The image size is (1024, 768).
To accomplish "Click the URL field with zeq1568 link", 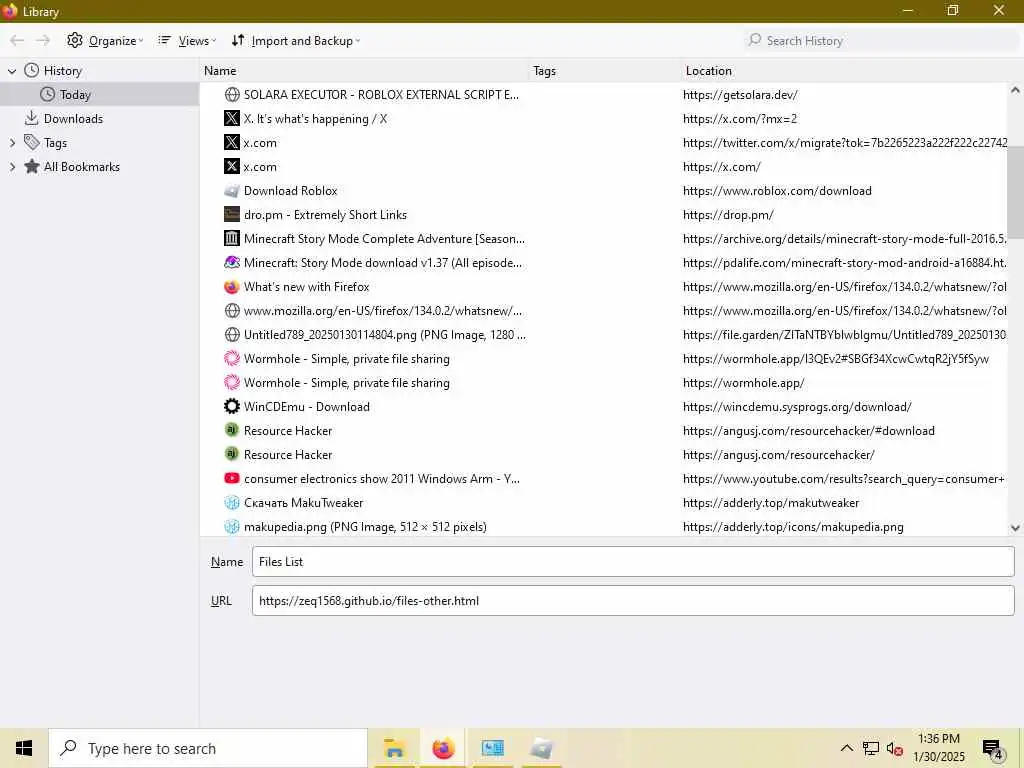I will (x=633, y=600).
